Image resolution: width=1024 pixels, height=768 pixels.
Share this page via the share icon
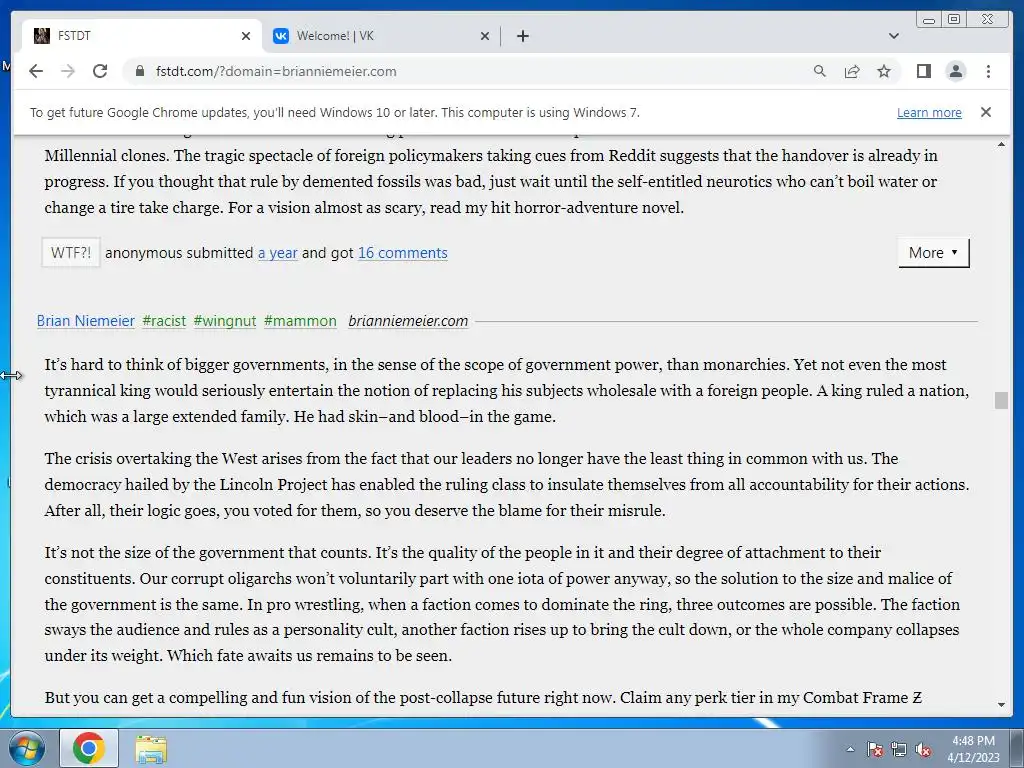pos(852,71)
